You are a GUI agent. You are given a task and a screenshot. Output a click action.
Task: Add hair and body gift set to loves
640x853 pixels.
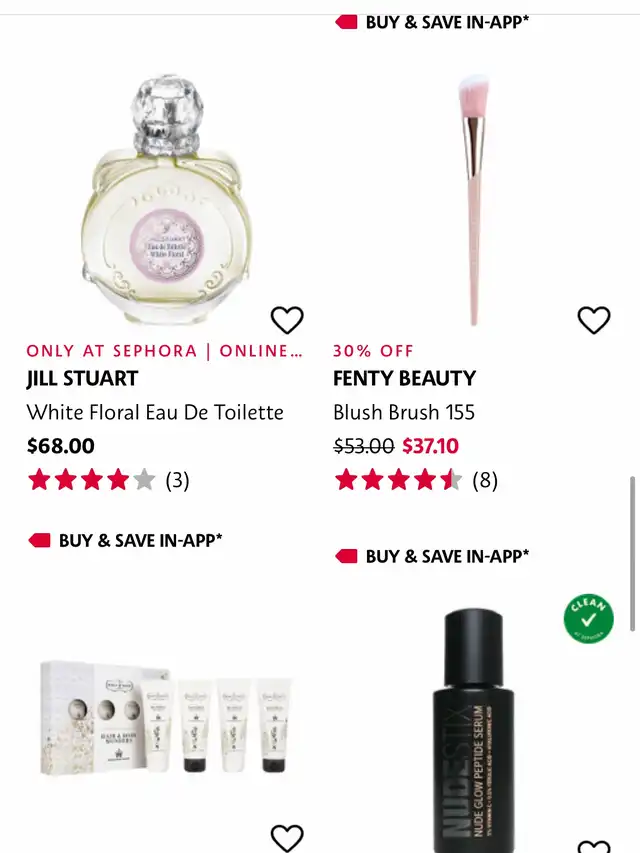click(x=287, y=838)
